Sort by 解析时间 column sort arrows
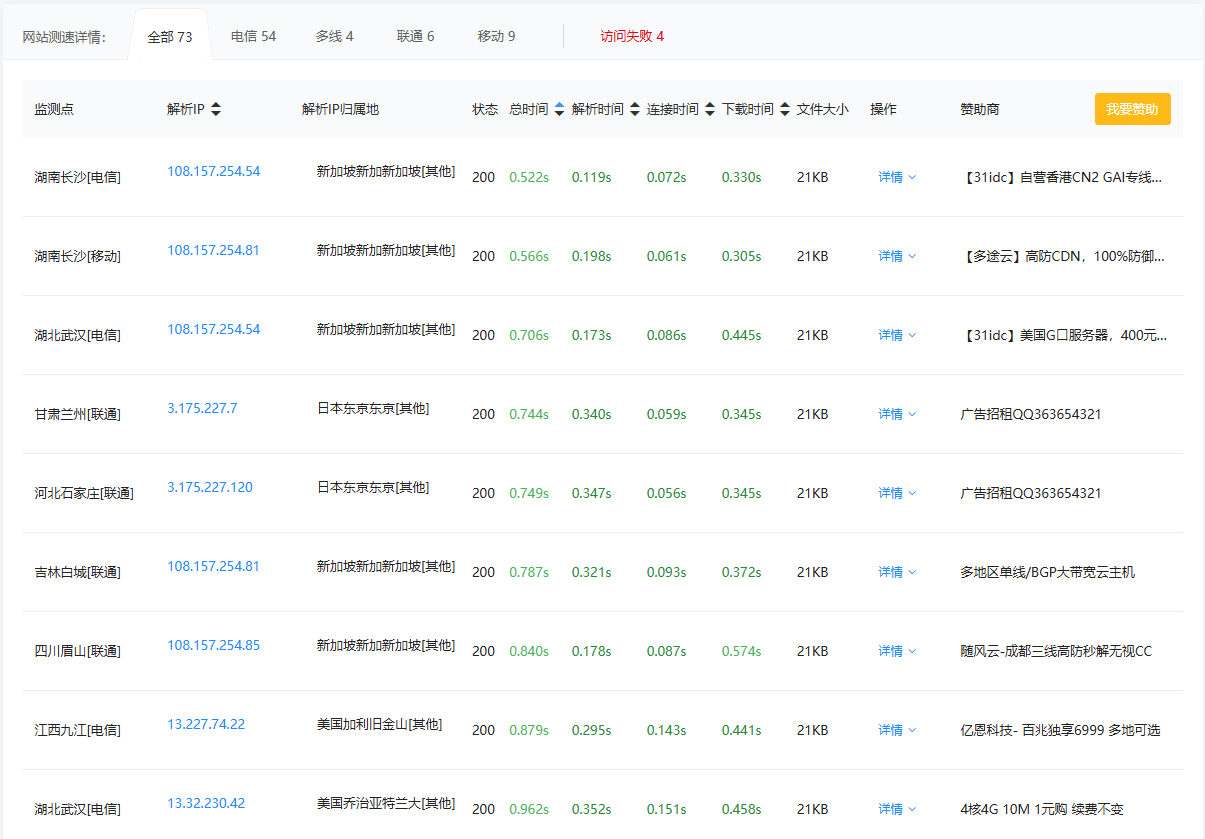This screenshot has height=839, width=1205. click(635, 109)
